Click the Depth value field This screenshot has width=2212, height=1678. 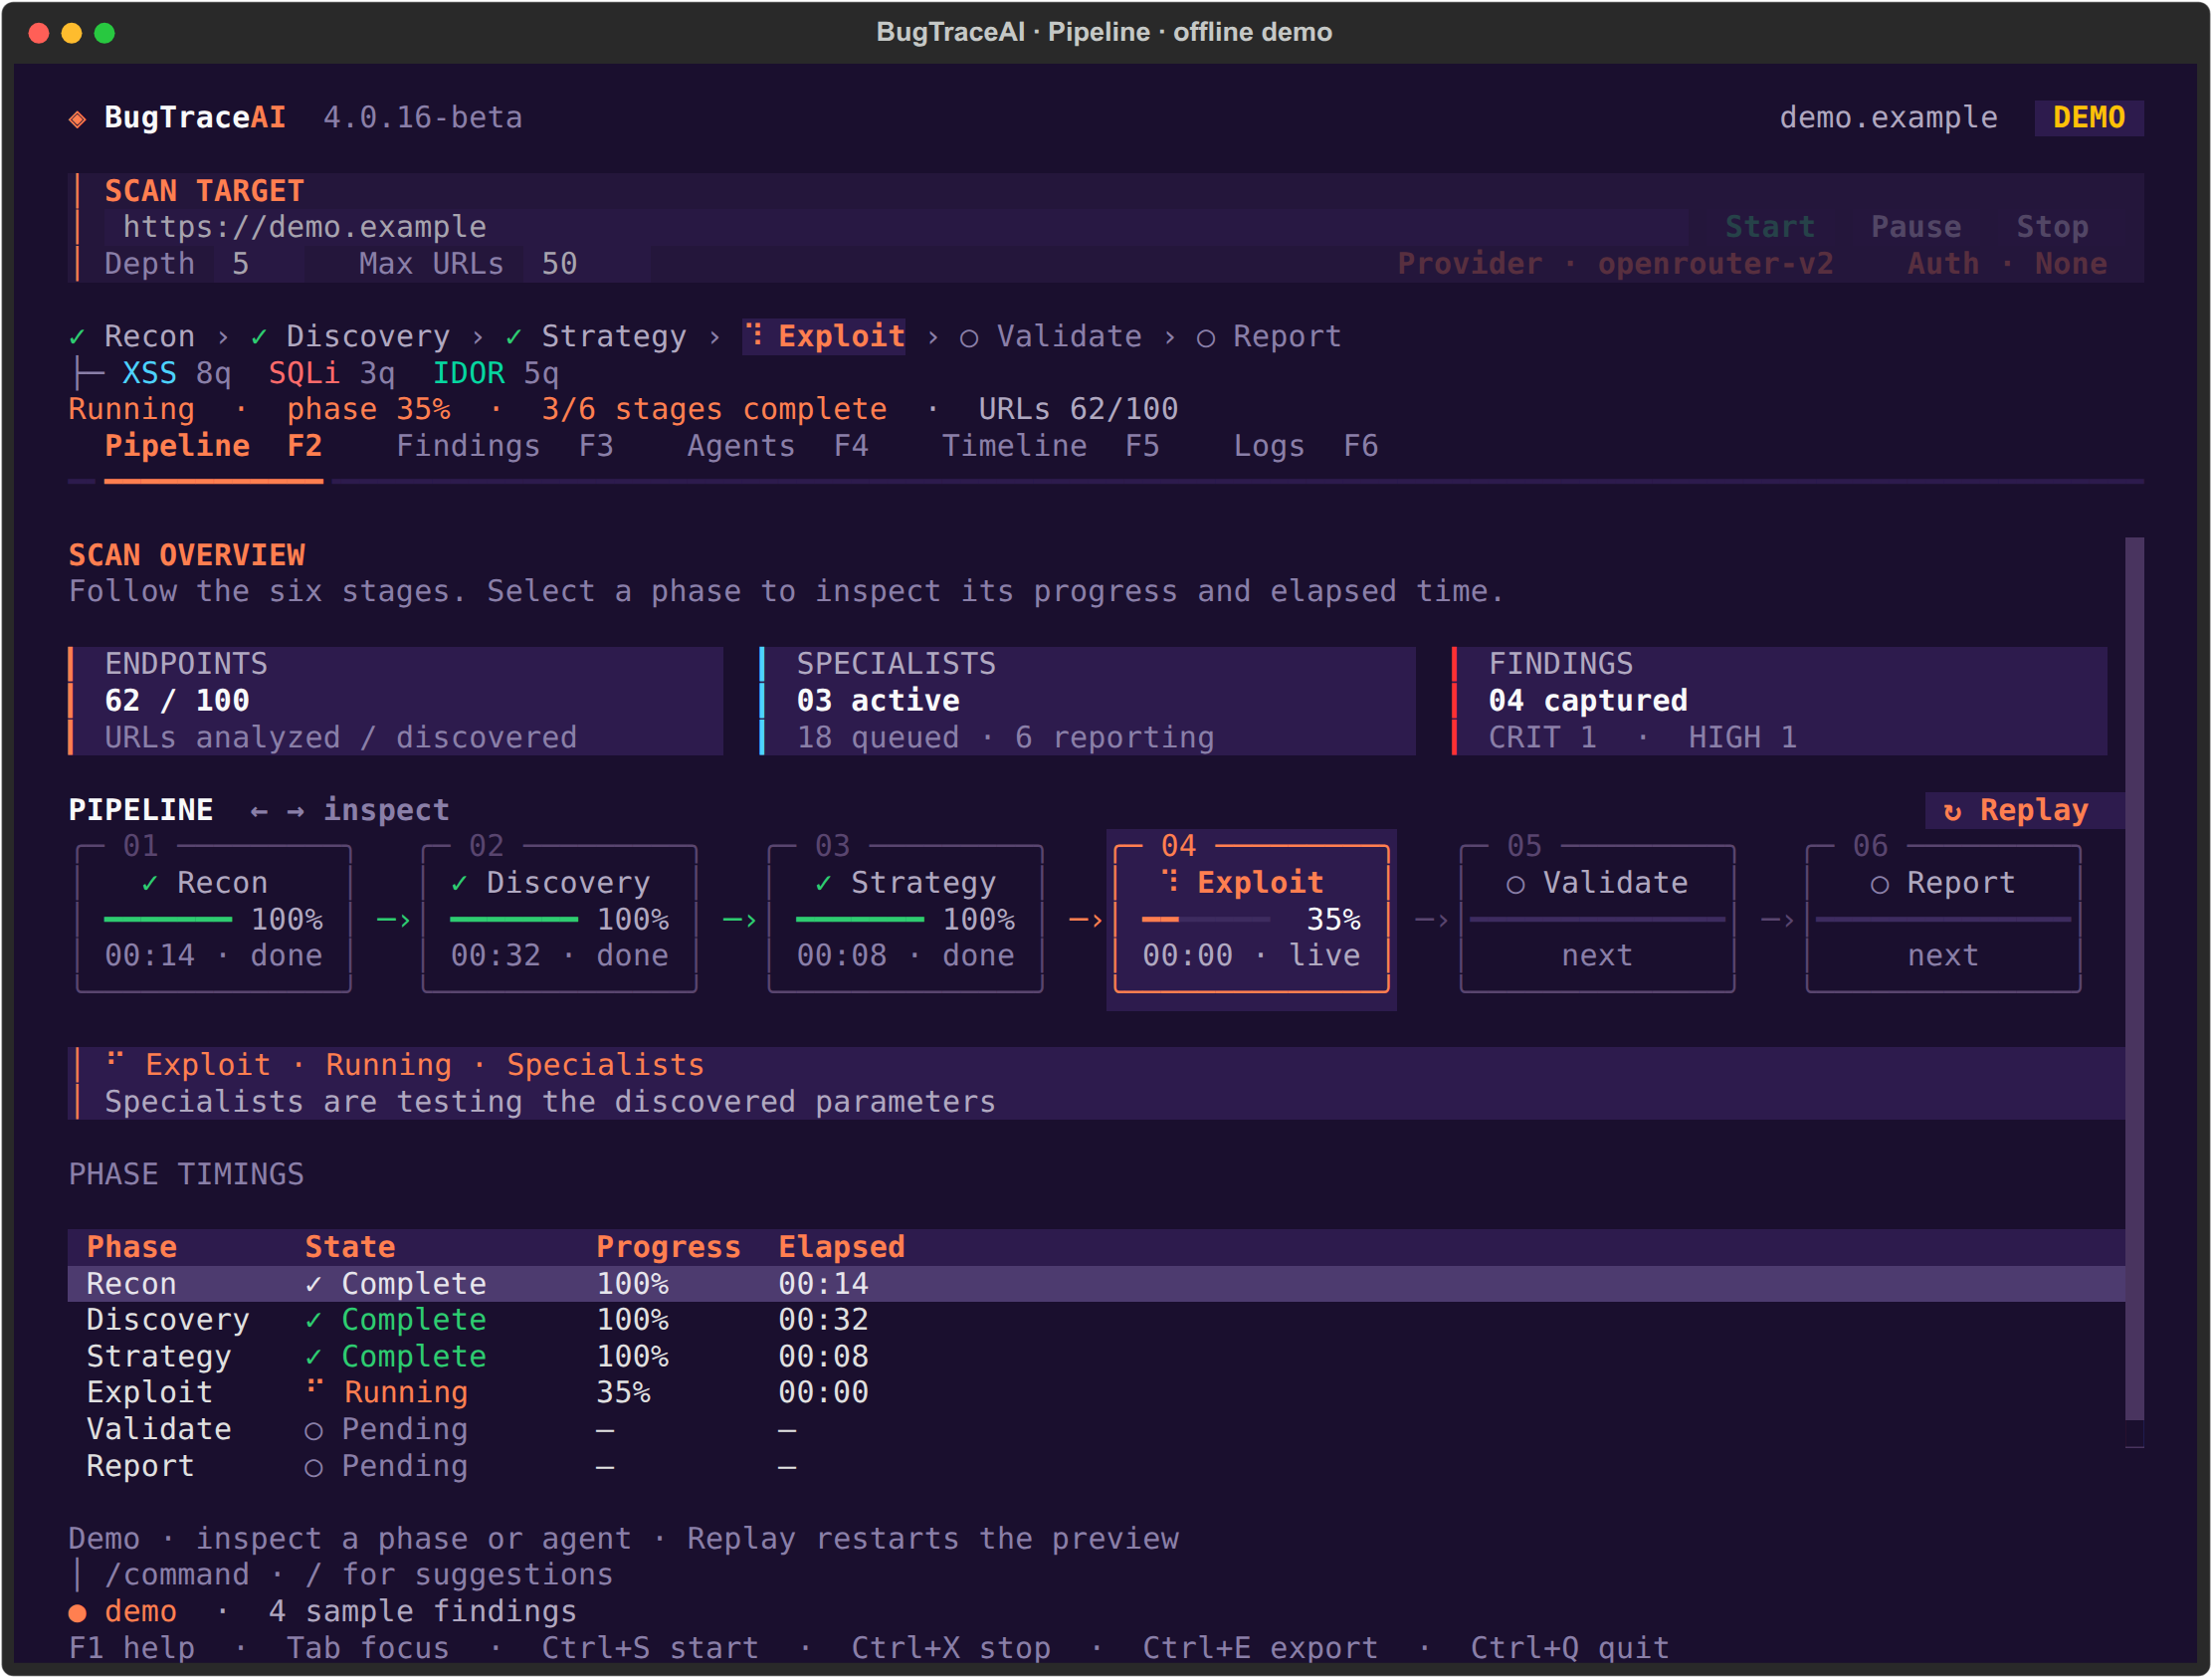[258, 264]
